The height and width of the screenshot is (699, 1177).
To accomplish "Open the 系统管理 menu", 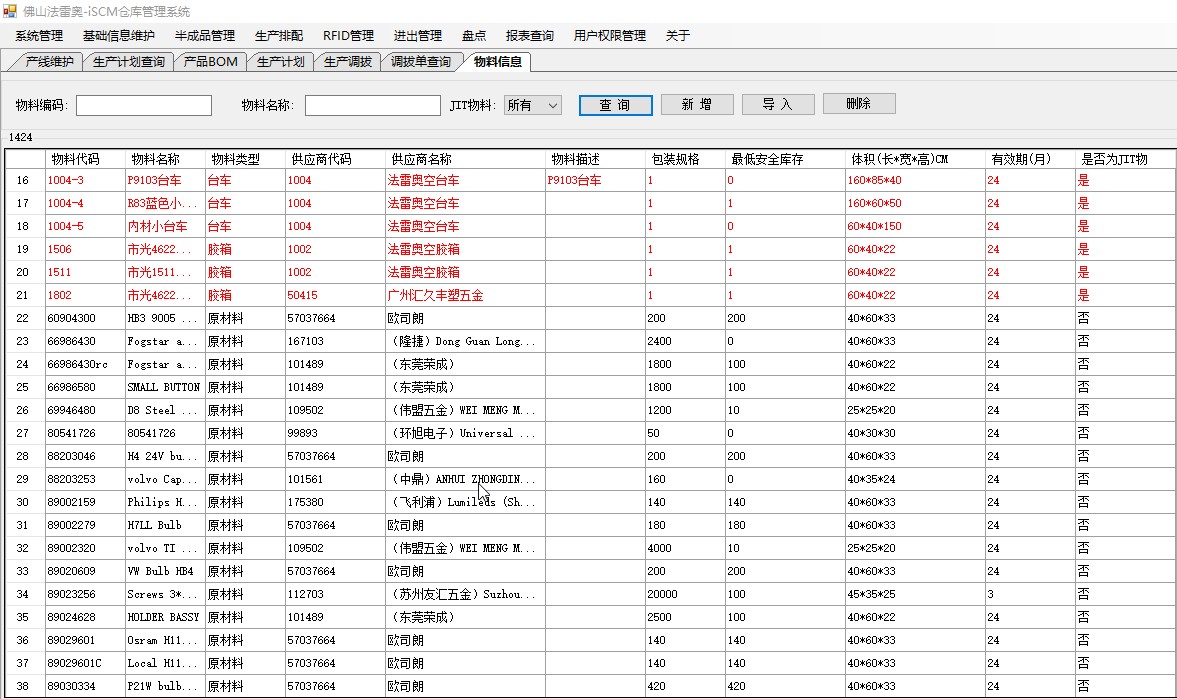I will (39, 35).
